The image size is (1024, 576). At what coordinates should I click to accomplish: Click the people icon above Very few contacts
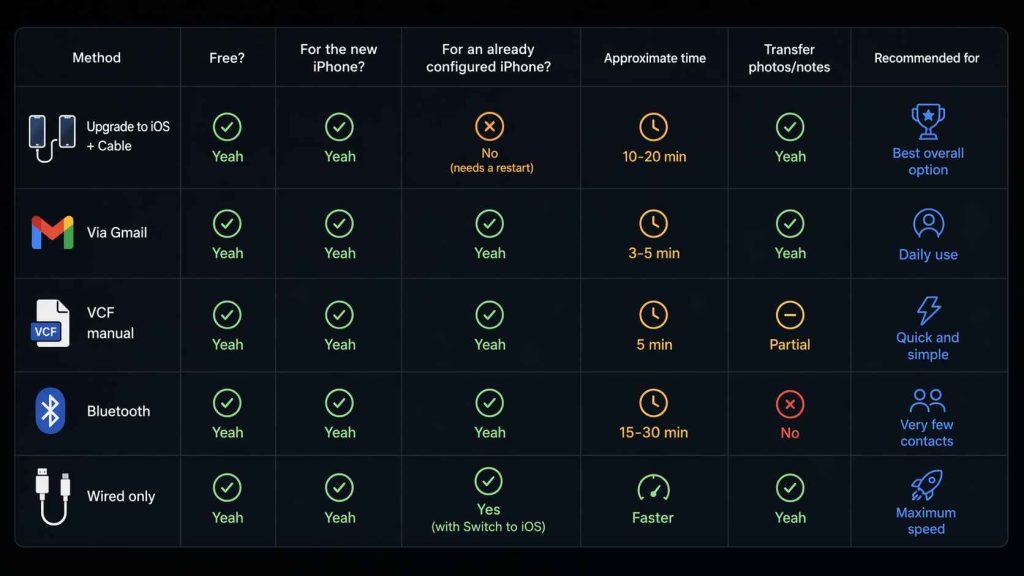(927, 400)
